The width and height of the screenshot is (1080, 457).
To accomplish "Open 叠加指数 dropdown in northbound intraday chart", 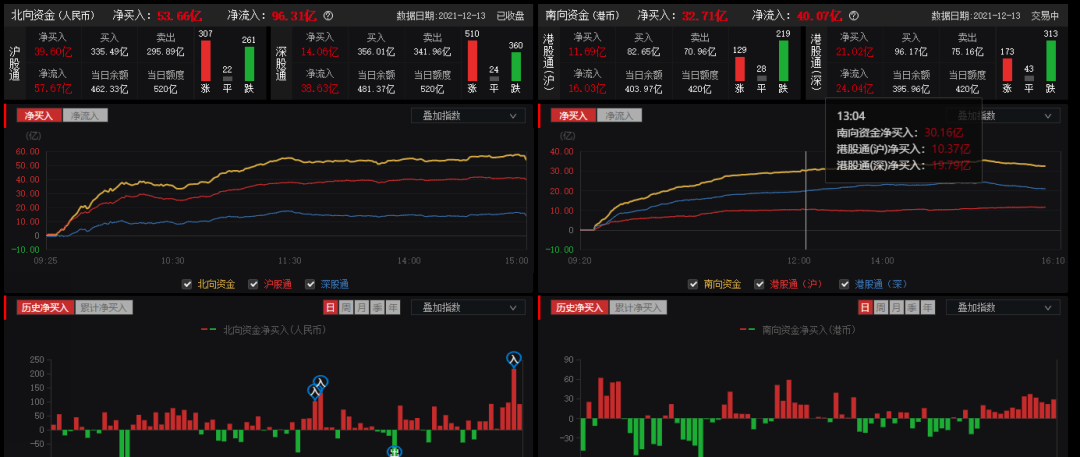I will 468,115.
